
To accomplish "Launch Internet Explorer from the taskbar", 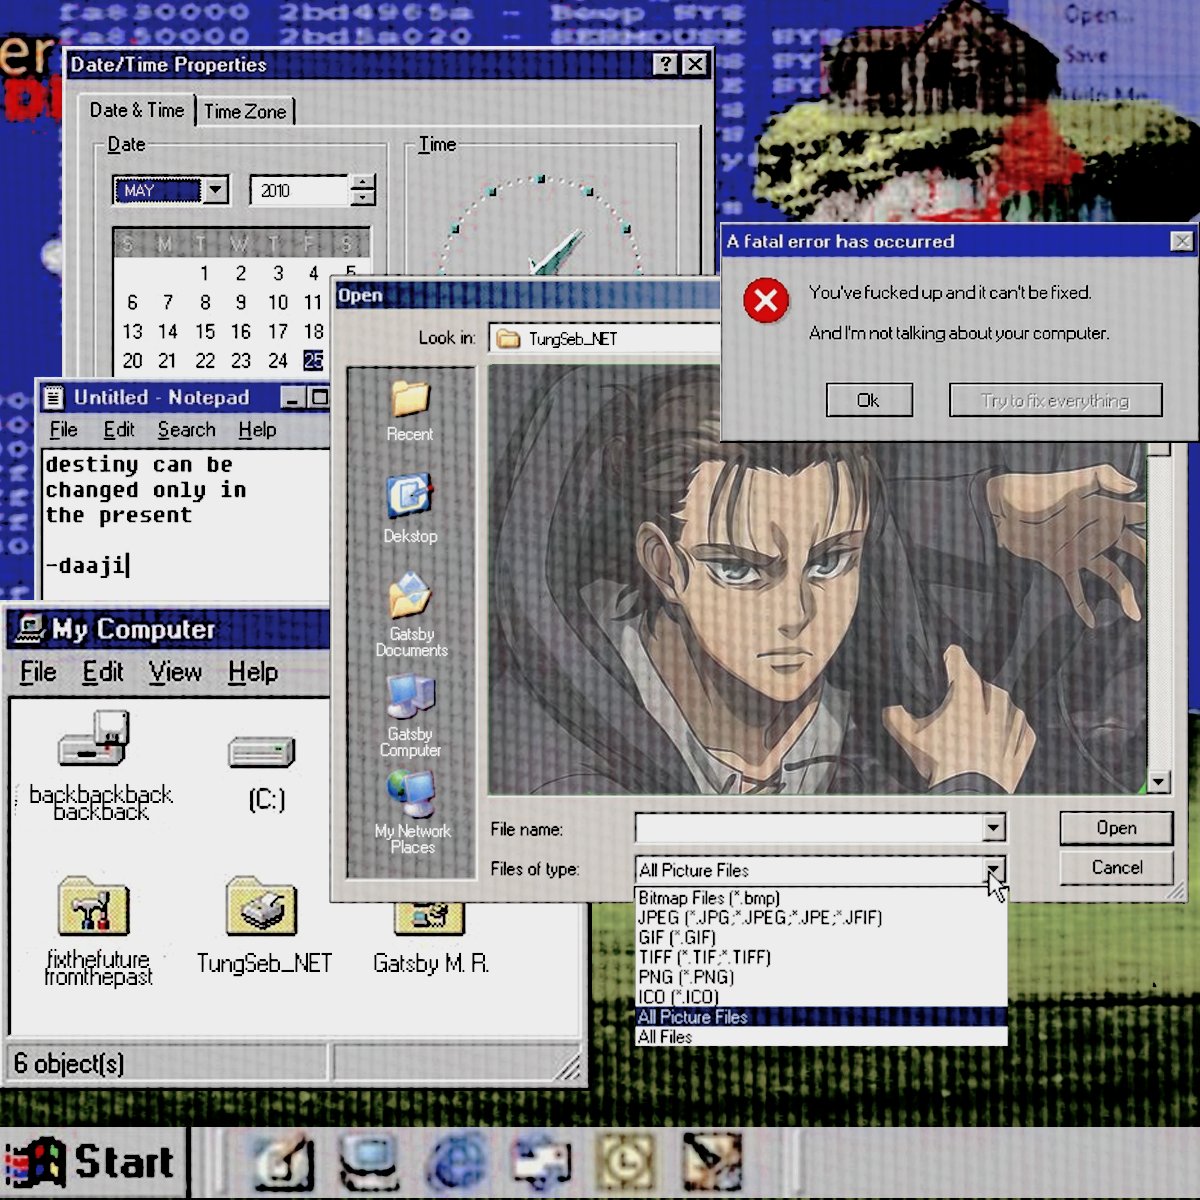I will click(456, 1163).
